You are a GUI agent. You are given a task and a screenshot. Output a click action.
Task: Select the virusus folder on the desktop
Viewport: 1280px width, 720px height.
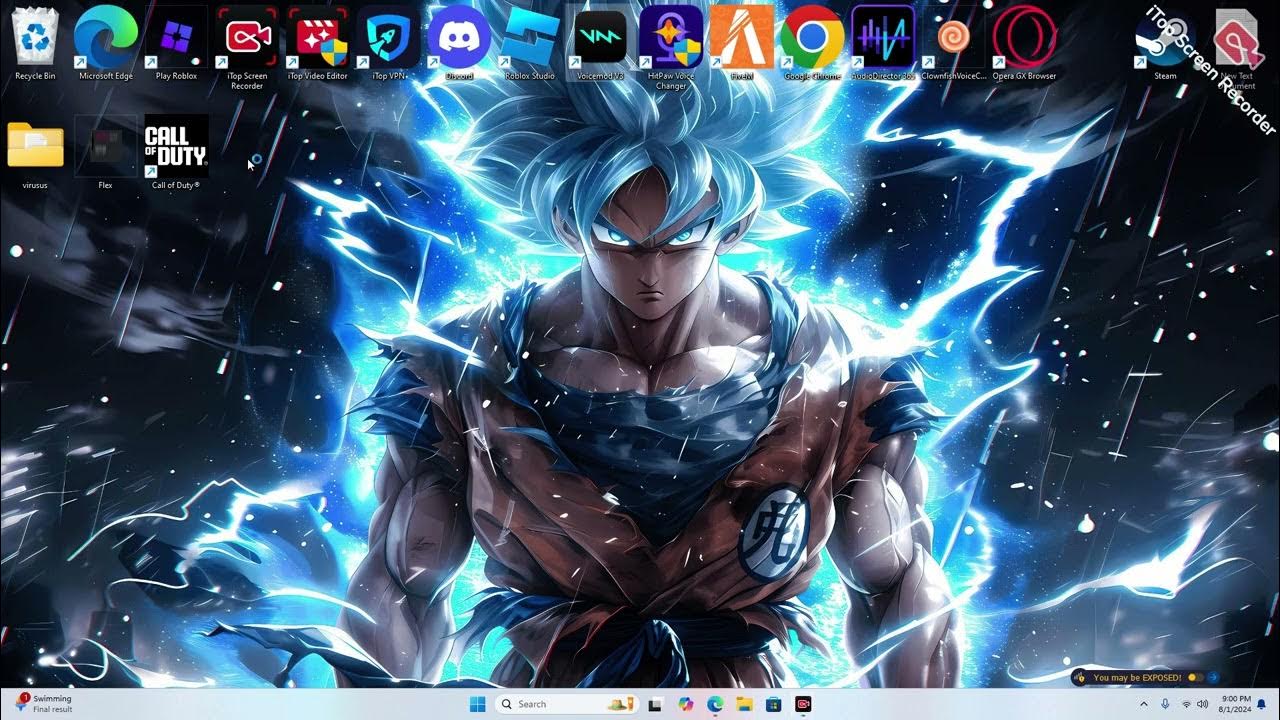pyautogui.click(x=35, y=154)
